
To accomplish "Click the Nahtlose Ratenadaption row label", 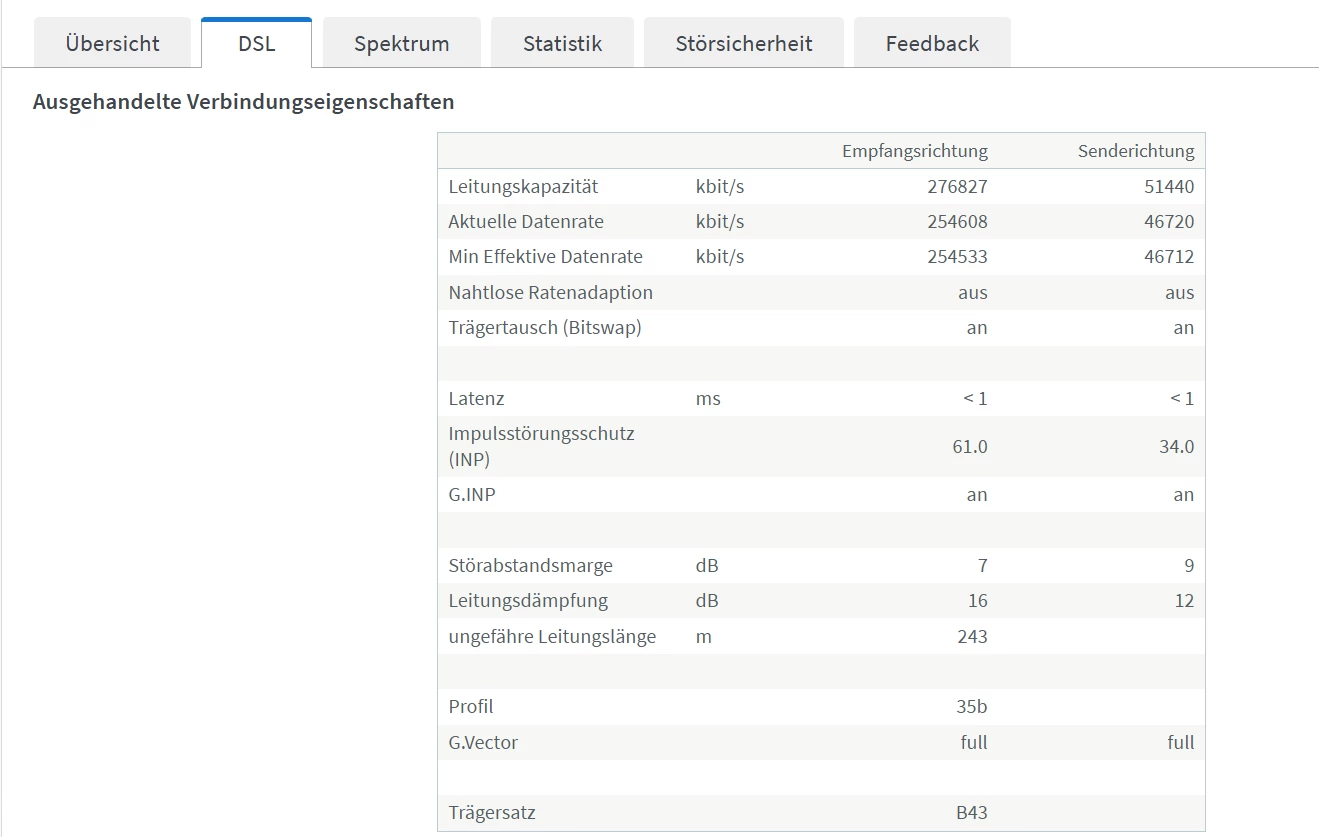I will [550, 293].
